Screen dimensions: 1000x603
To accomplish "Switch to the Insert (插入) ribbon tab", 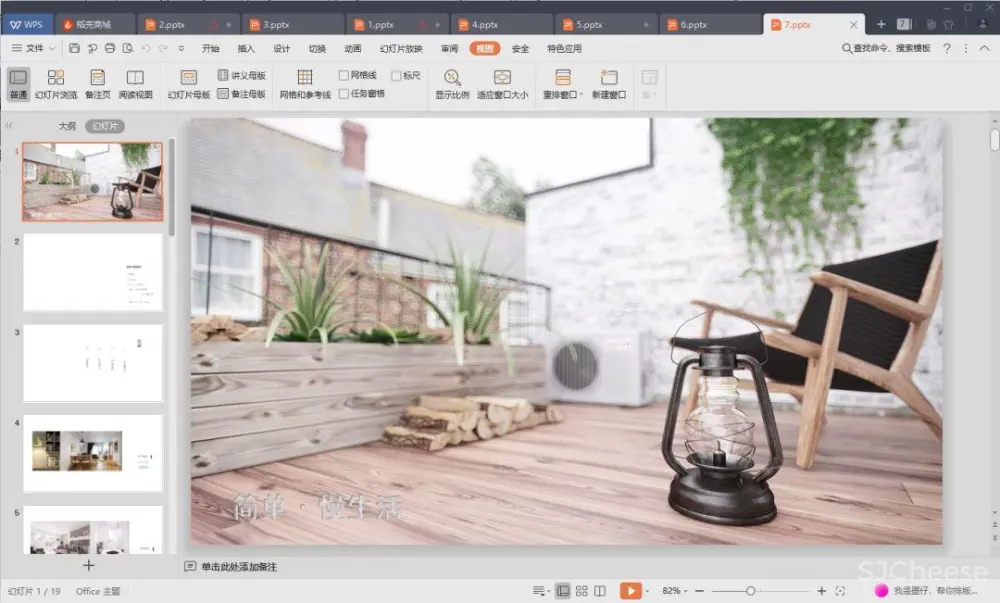I will coord(246,48).
